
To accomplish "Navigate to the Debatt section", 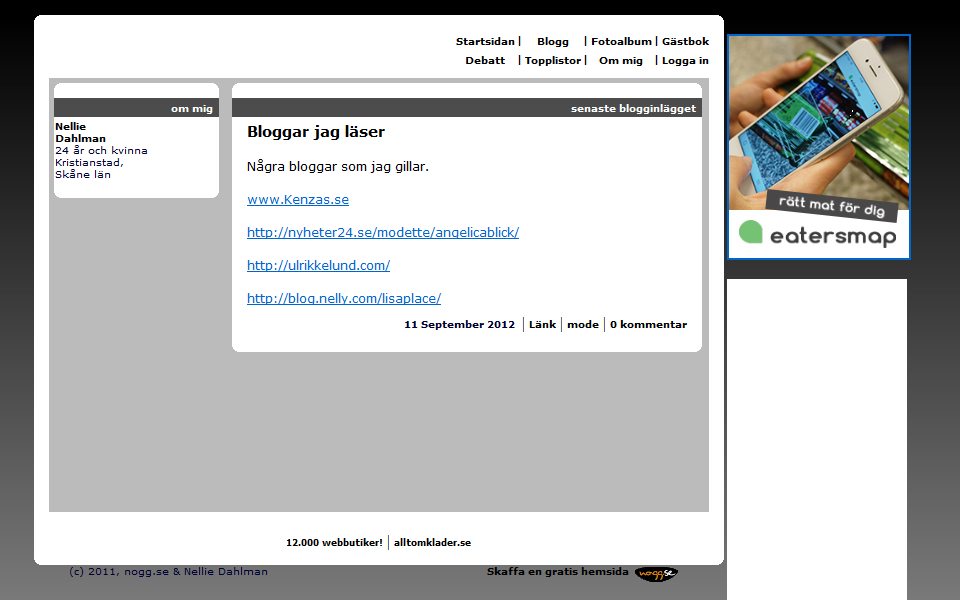I will pyautogui.click(x=485, y=61).
